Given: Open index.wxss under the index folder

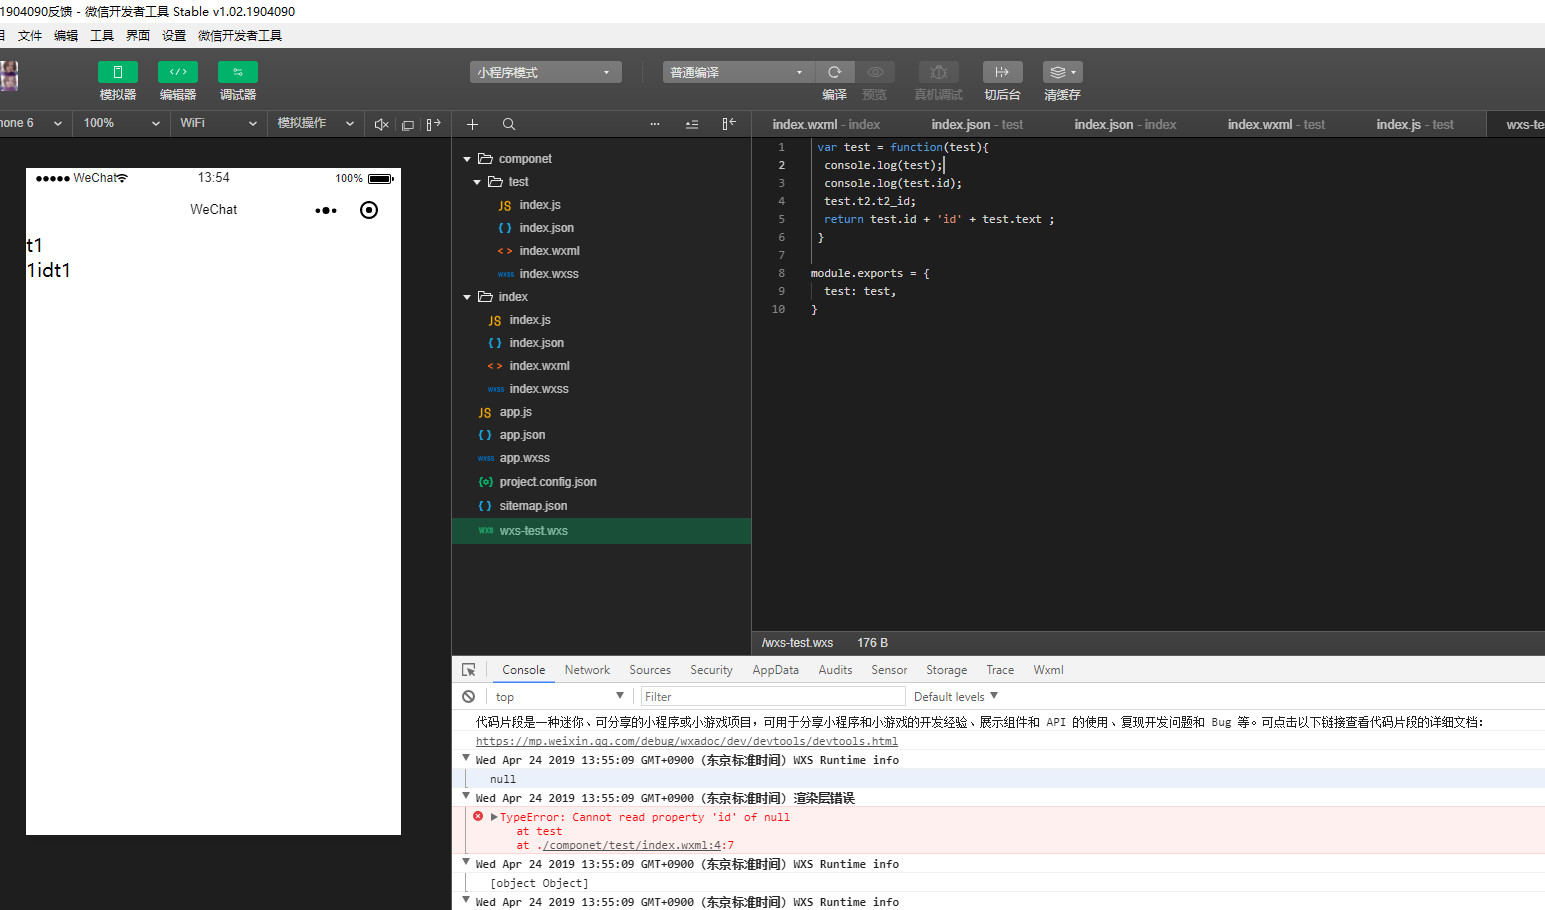Looking at the screenshot, I should [539, 389].
